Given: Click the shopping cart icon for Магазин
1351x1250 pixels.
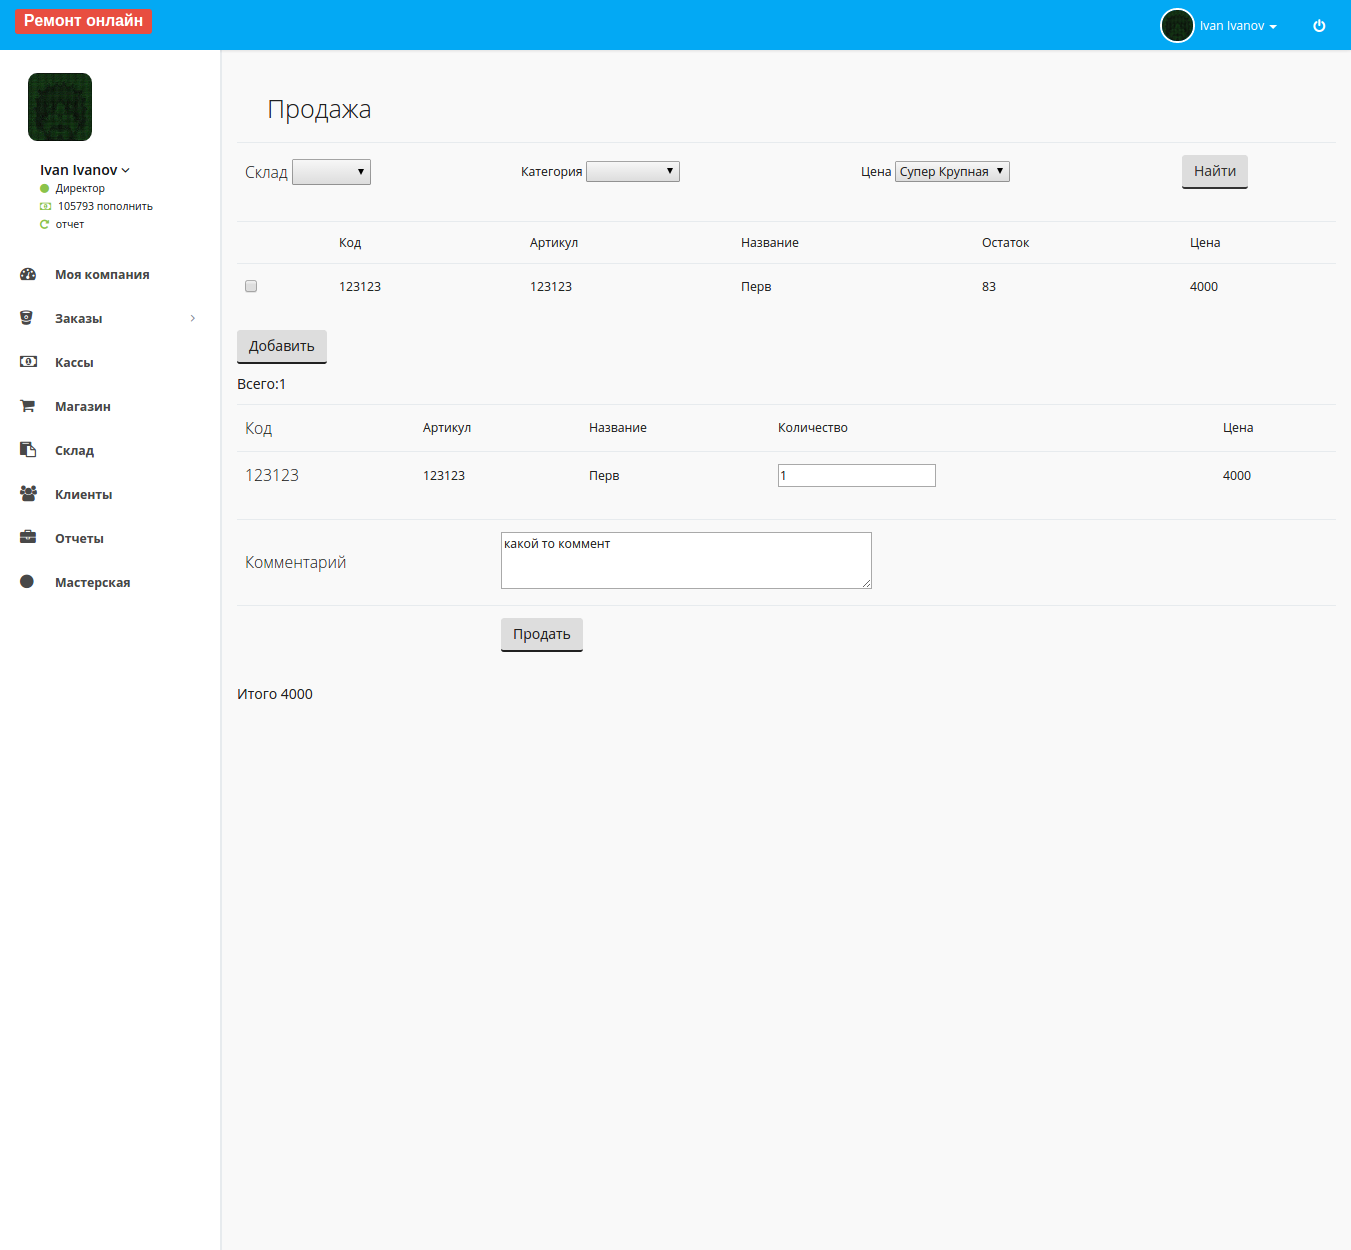Looking at the screenshot, I should 28,406.
